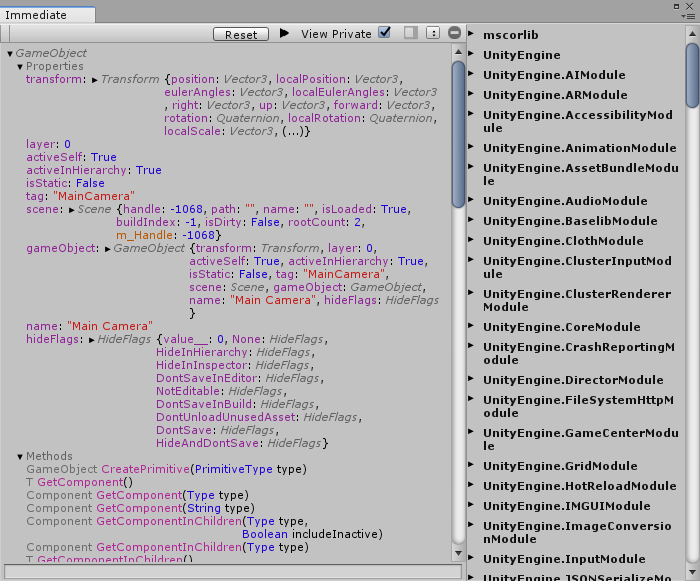700x581 pixels.
Task: Click GetComponent(Type type) method
Action: 138,495
